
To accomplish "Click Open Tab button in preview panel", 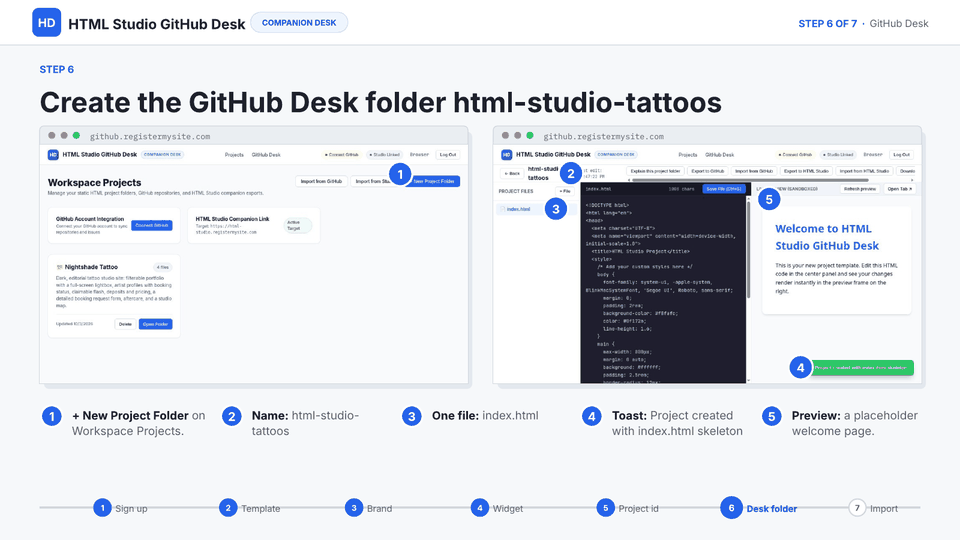I will 899,189.
